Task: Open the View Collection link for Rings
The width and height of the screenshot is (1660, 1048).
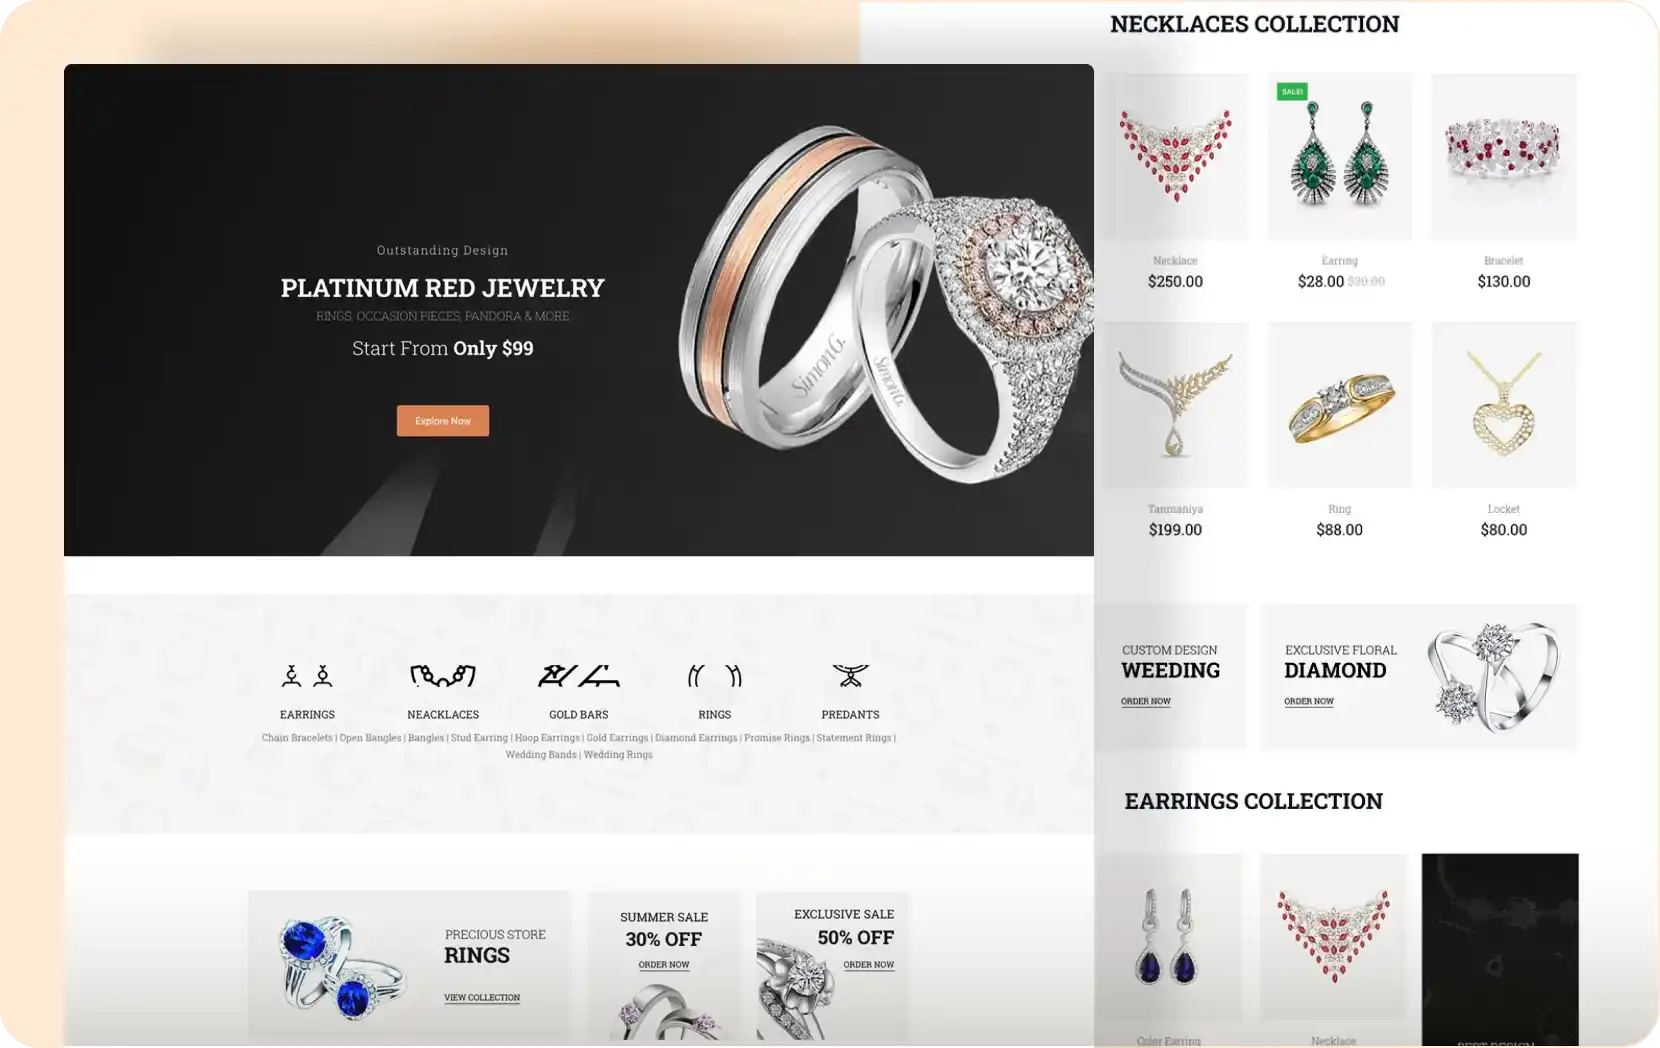Action: [482, 997]
